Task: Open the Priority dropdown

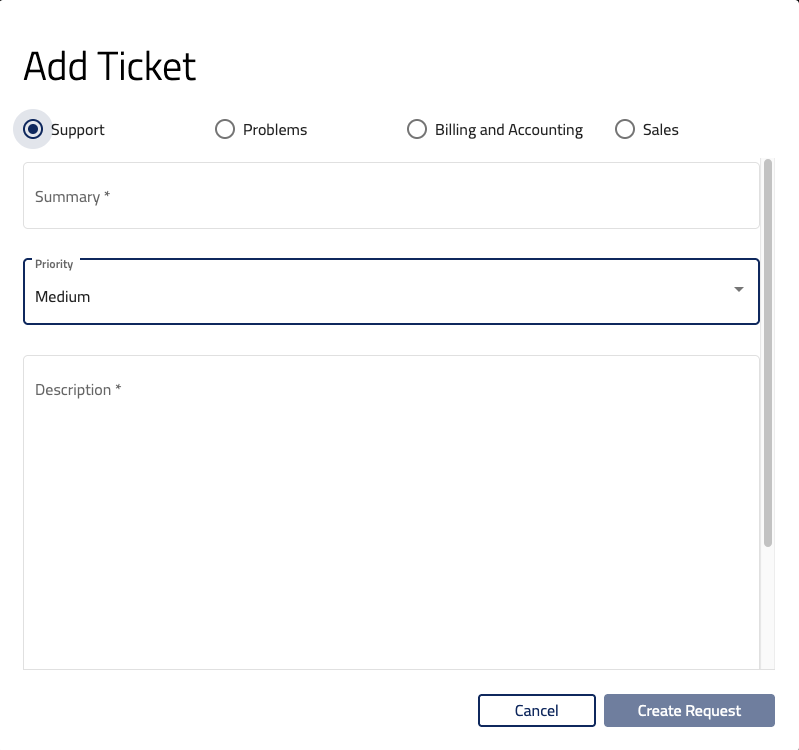Action: point(391,296)
